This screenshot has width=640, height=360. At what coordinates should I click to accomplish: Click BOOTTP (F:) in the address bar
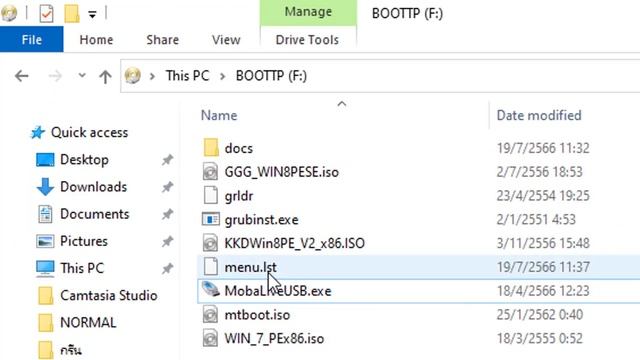tap(271, 76)
